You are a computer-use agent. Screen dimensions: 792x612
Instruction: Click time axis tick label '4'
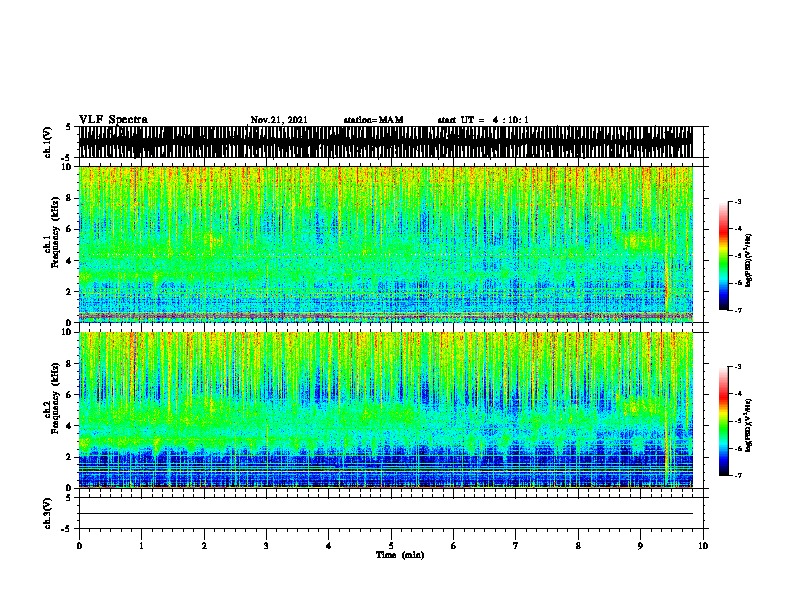tap(329, 545)
